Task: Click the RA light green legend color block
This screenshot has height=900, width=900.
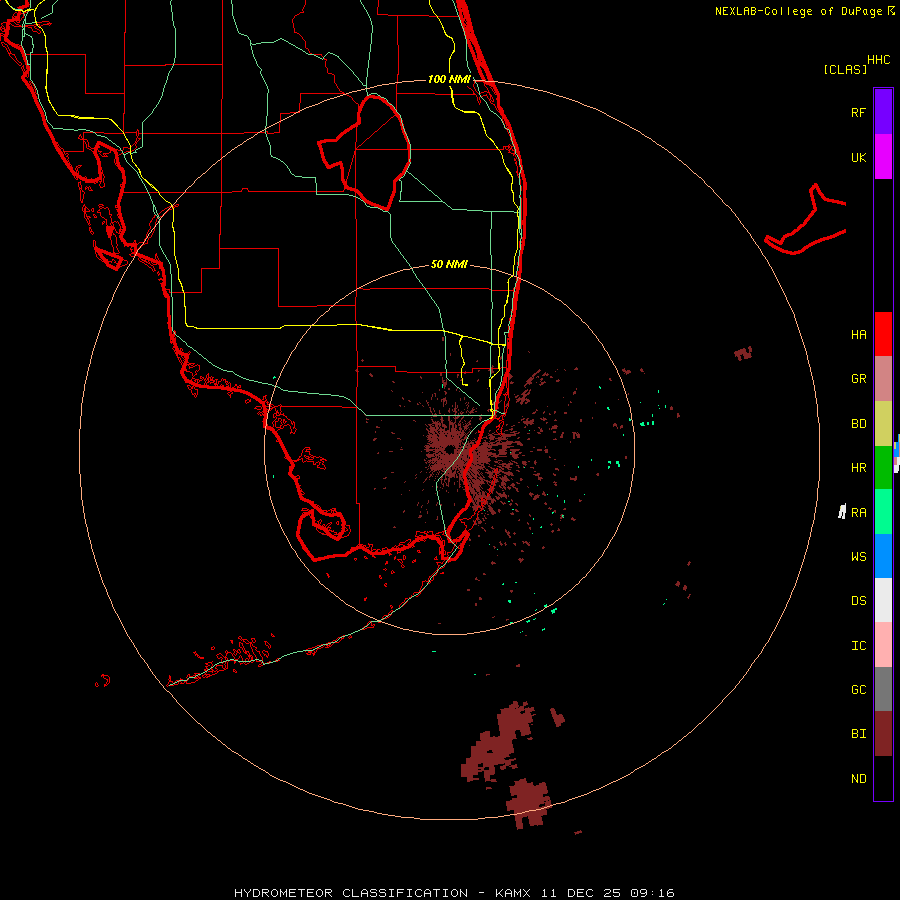Action: pos(883,512)
